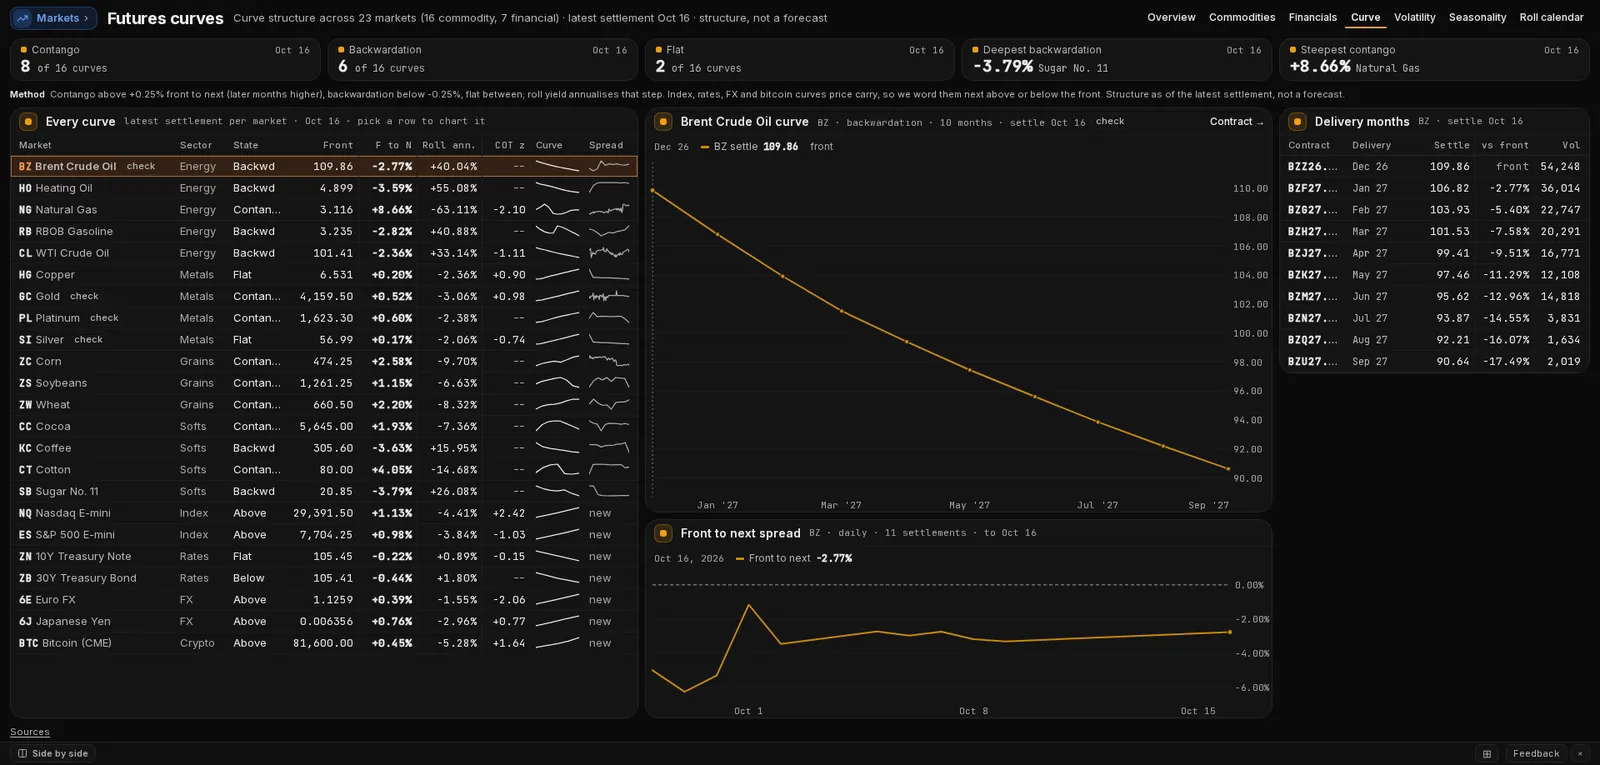Click the WTI Crude Oil curve sparkline
The width and height of the screenshot is (1600, 765).
pos(557,253)
